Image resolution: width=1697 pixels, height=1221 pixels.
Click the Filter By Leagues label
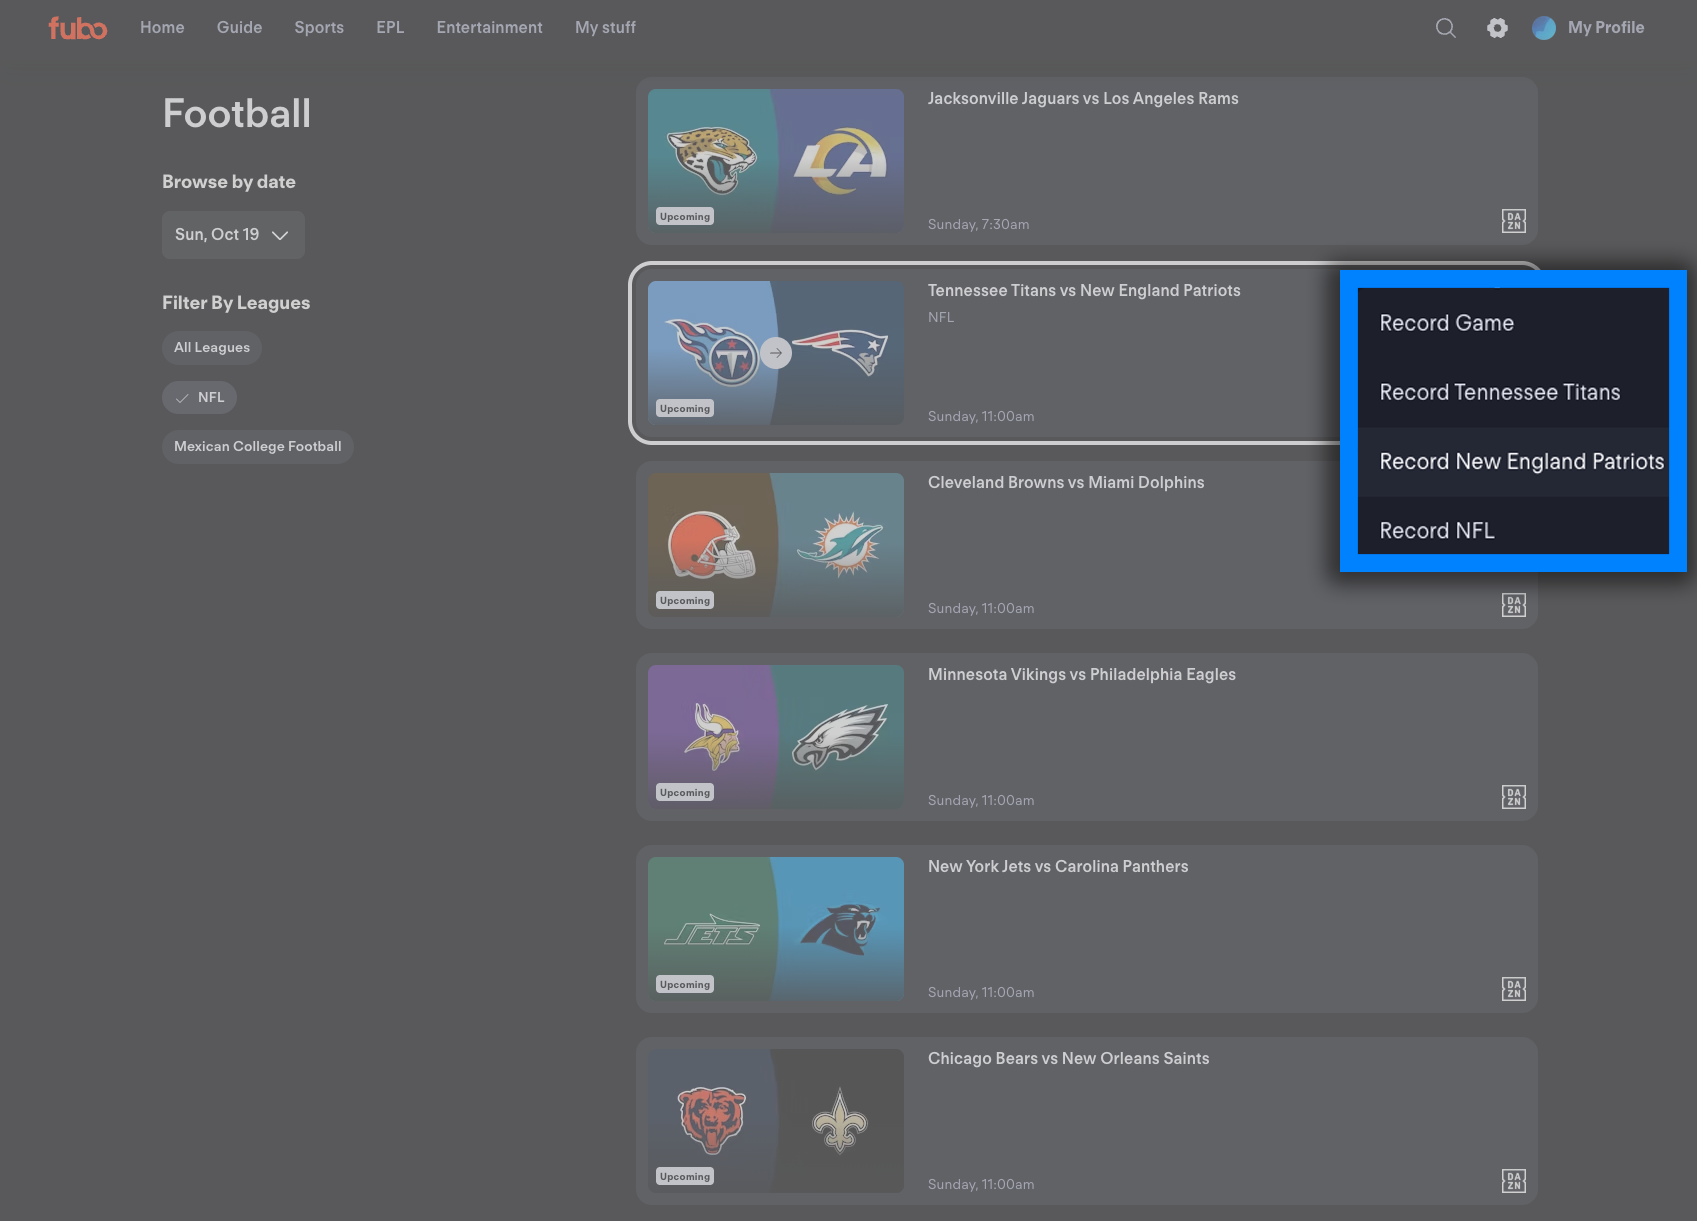236,303
